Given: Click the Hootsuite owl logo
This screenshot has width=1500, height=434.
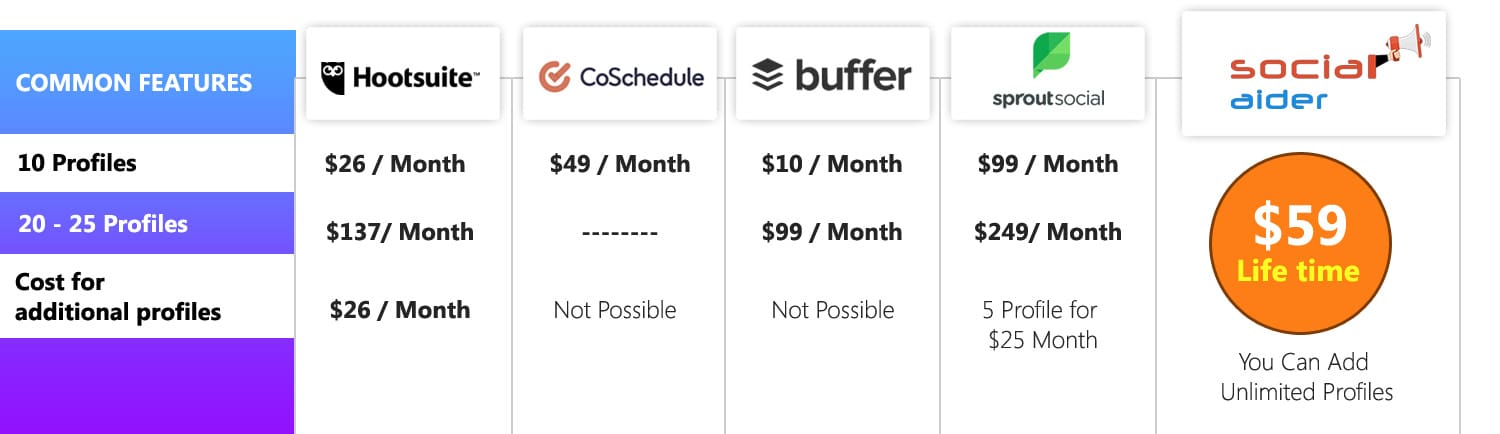Looking at the screenshot, I should (334, 77).
